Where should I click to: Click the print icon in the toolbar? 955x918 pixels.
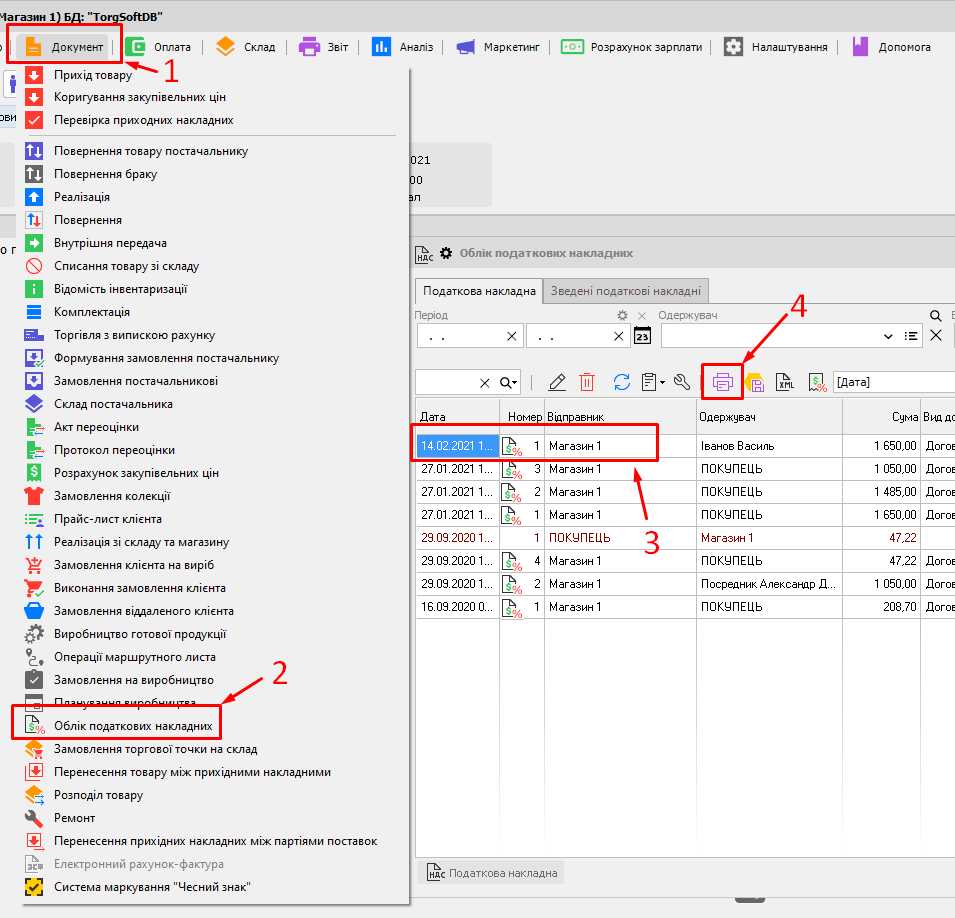pos(722,381)
